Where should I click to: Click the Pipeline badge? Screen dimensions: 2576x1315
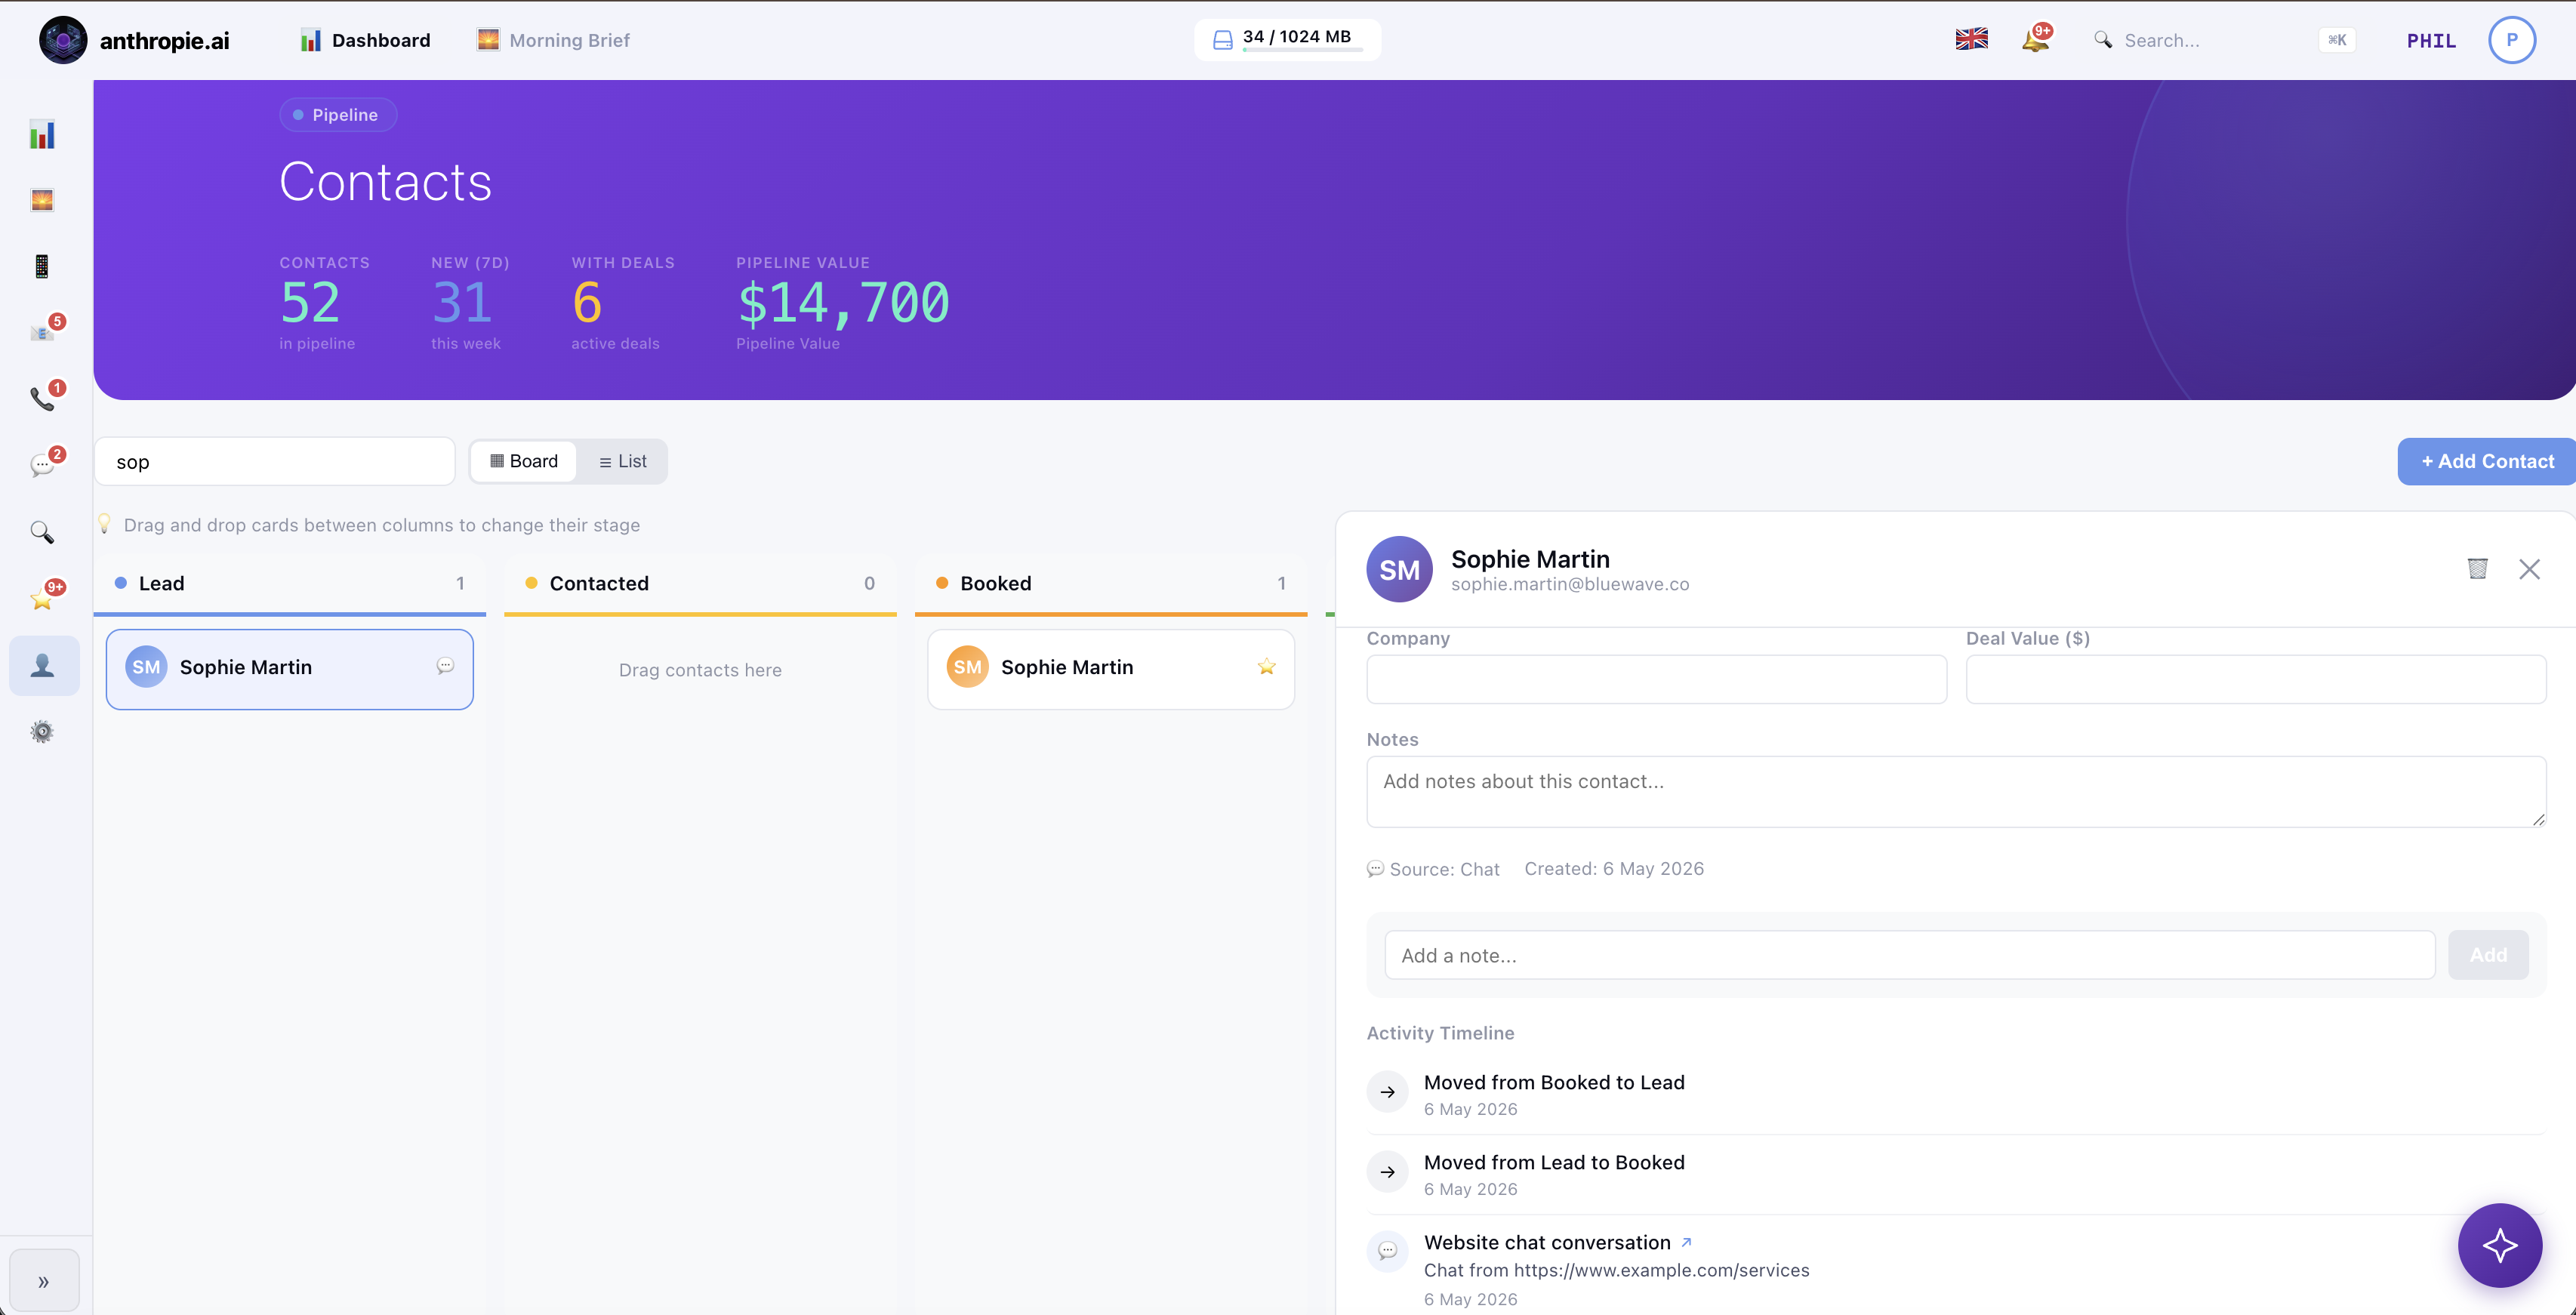pyautogui.click(x=337, y=115)
